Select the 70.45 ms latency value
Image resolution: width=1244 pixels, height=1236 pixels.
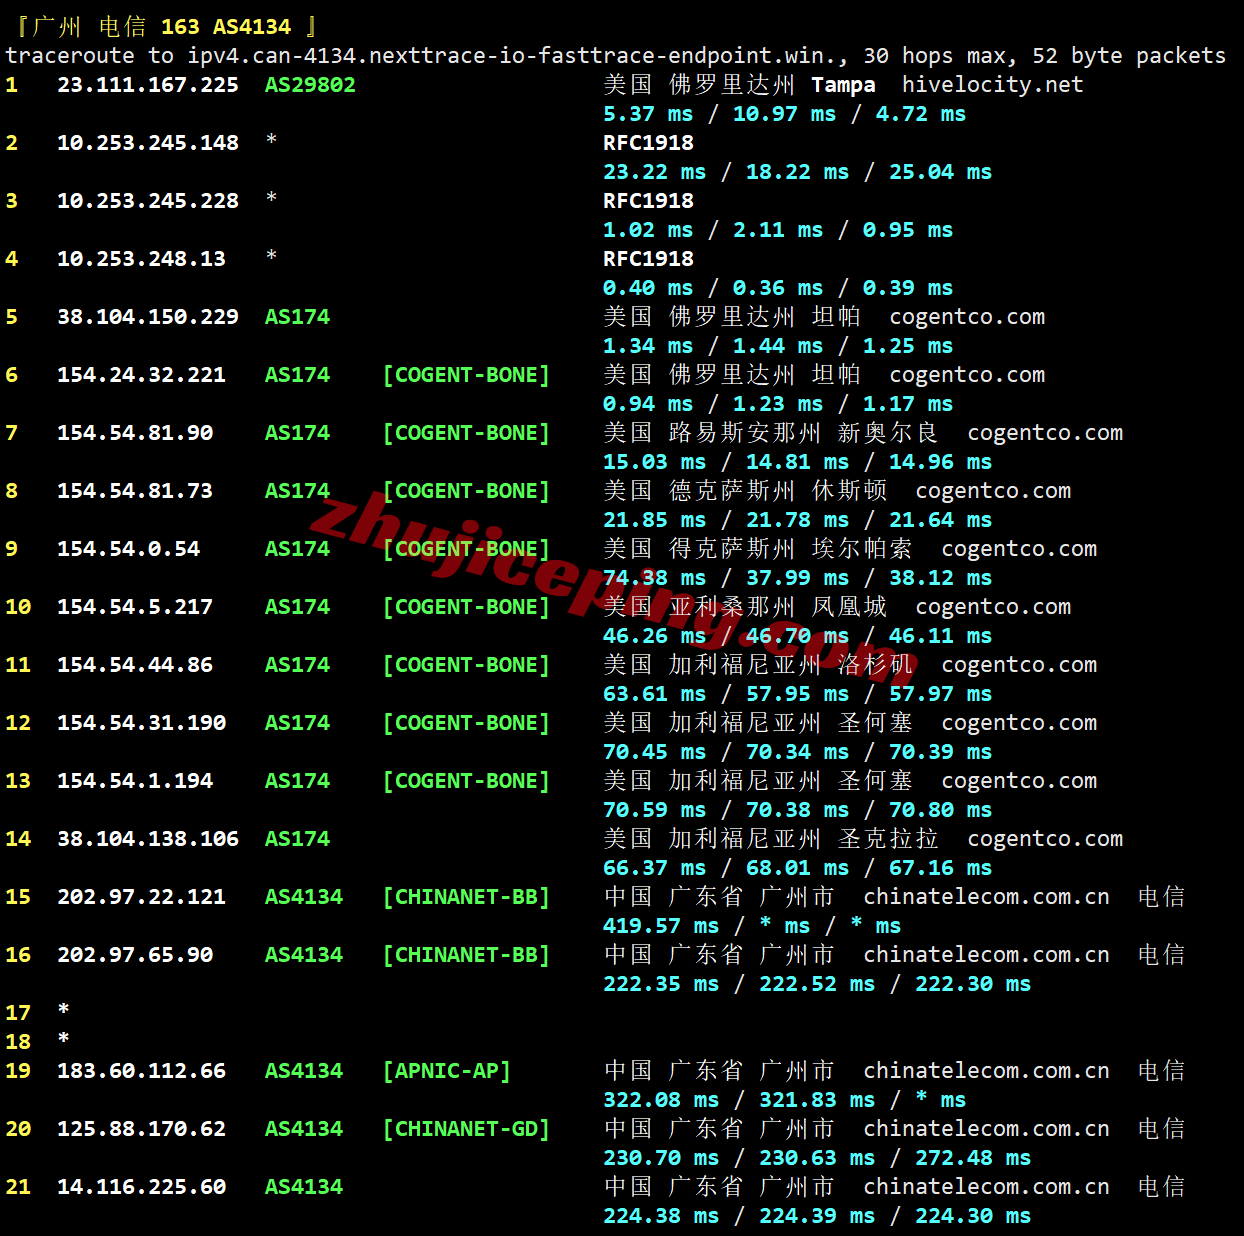click(654, 752)
